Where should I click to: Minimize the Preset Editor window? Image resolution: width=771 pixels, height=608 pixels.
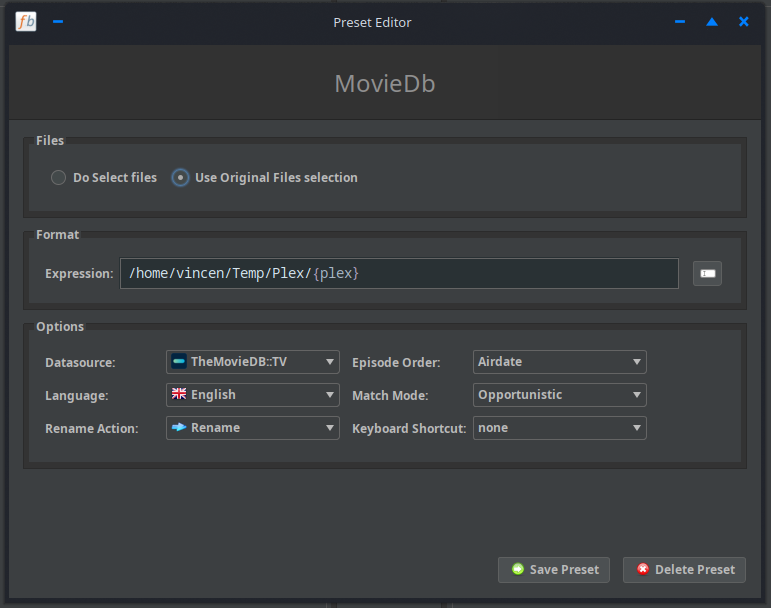pyautogui.click(x=680, y=22)
